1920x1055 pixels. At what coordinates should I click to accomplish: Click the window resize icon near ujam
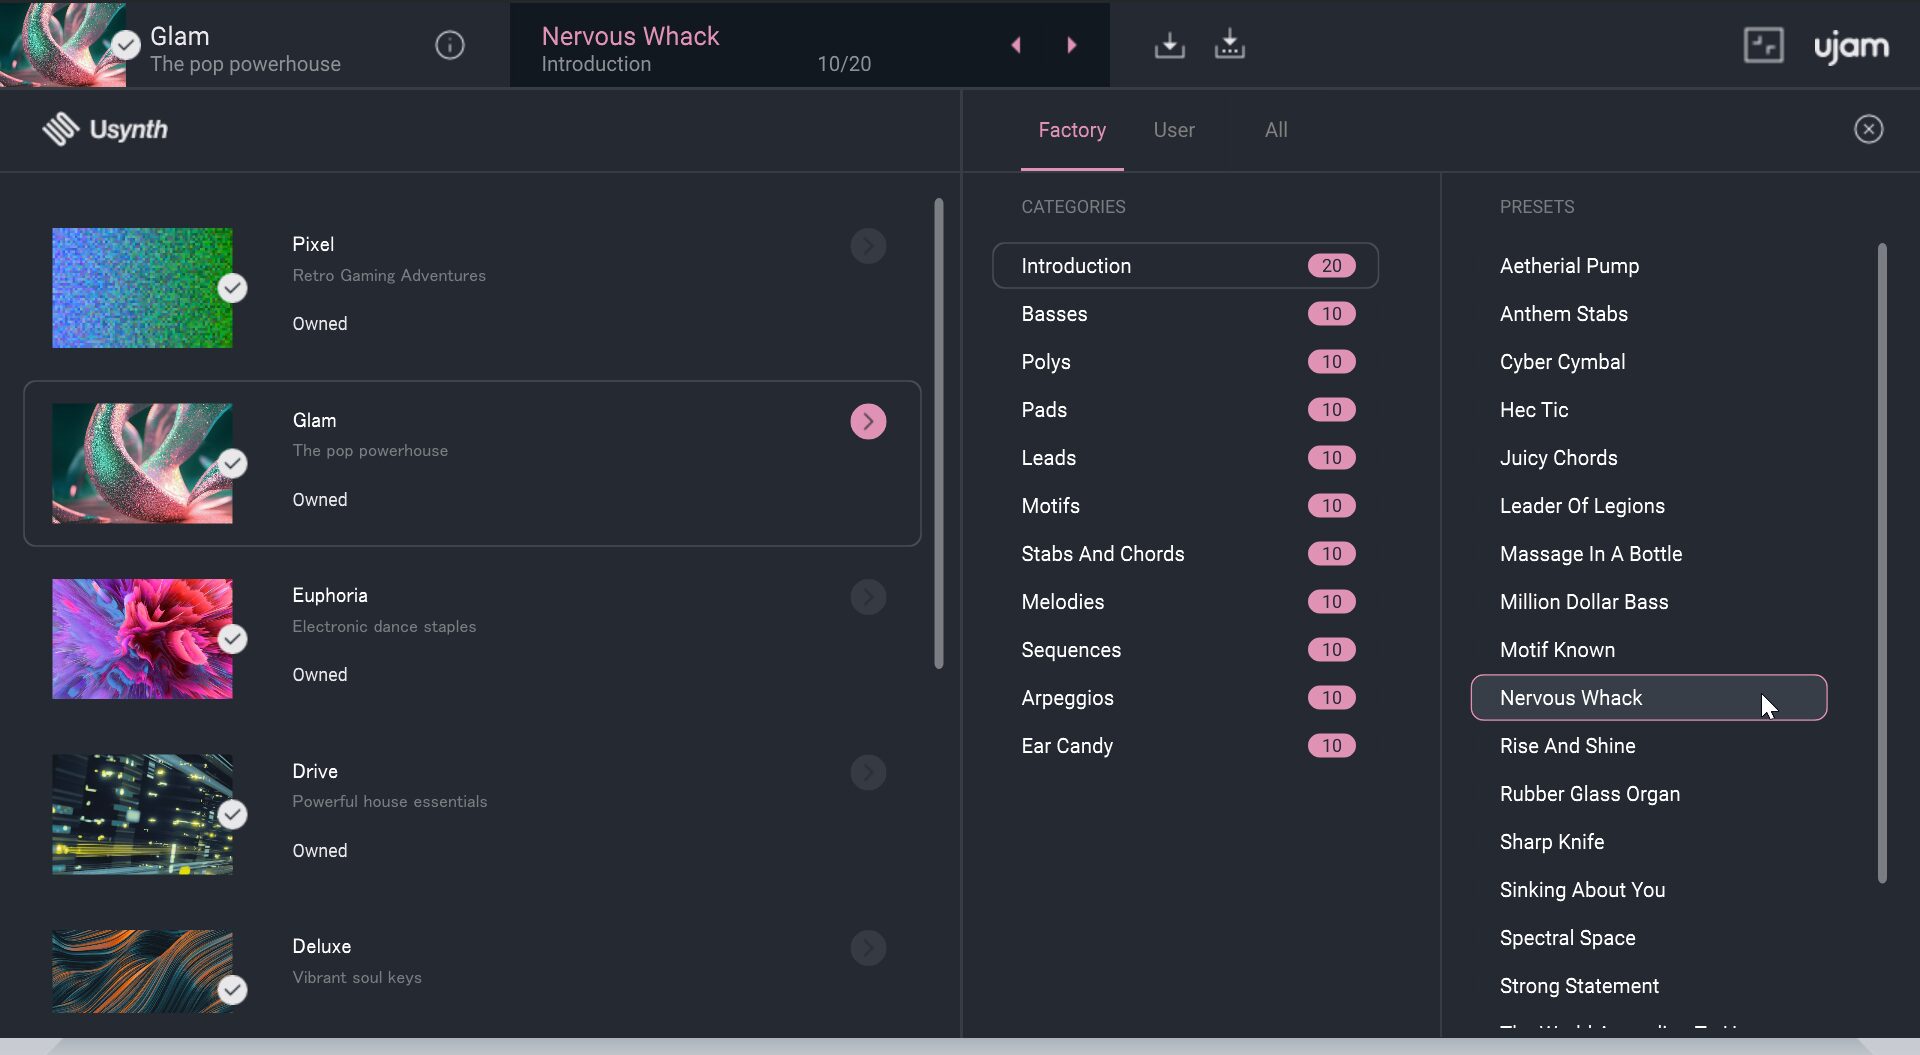[x=1763, y=45]
